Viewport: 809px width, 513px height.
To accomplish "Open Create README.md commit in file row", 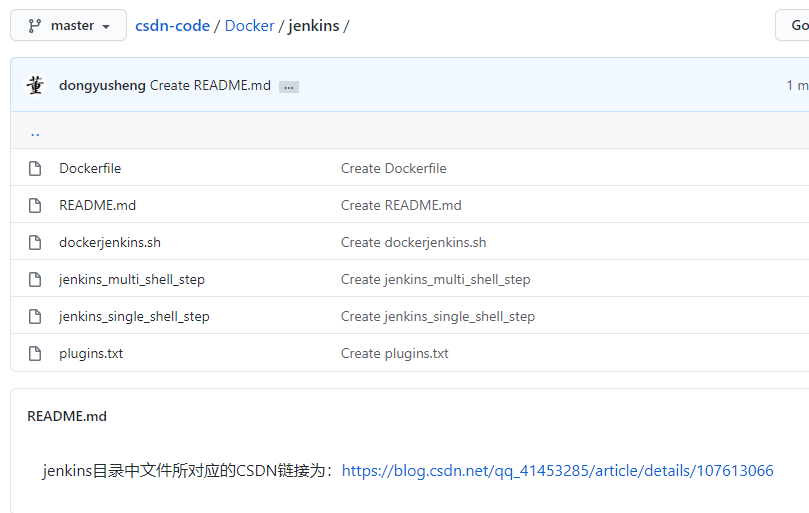I will 401,205.
